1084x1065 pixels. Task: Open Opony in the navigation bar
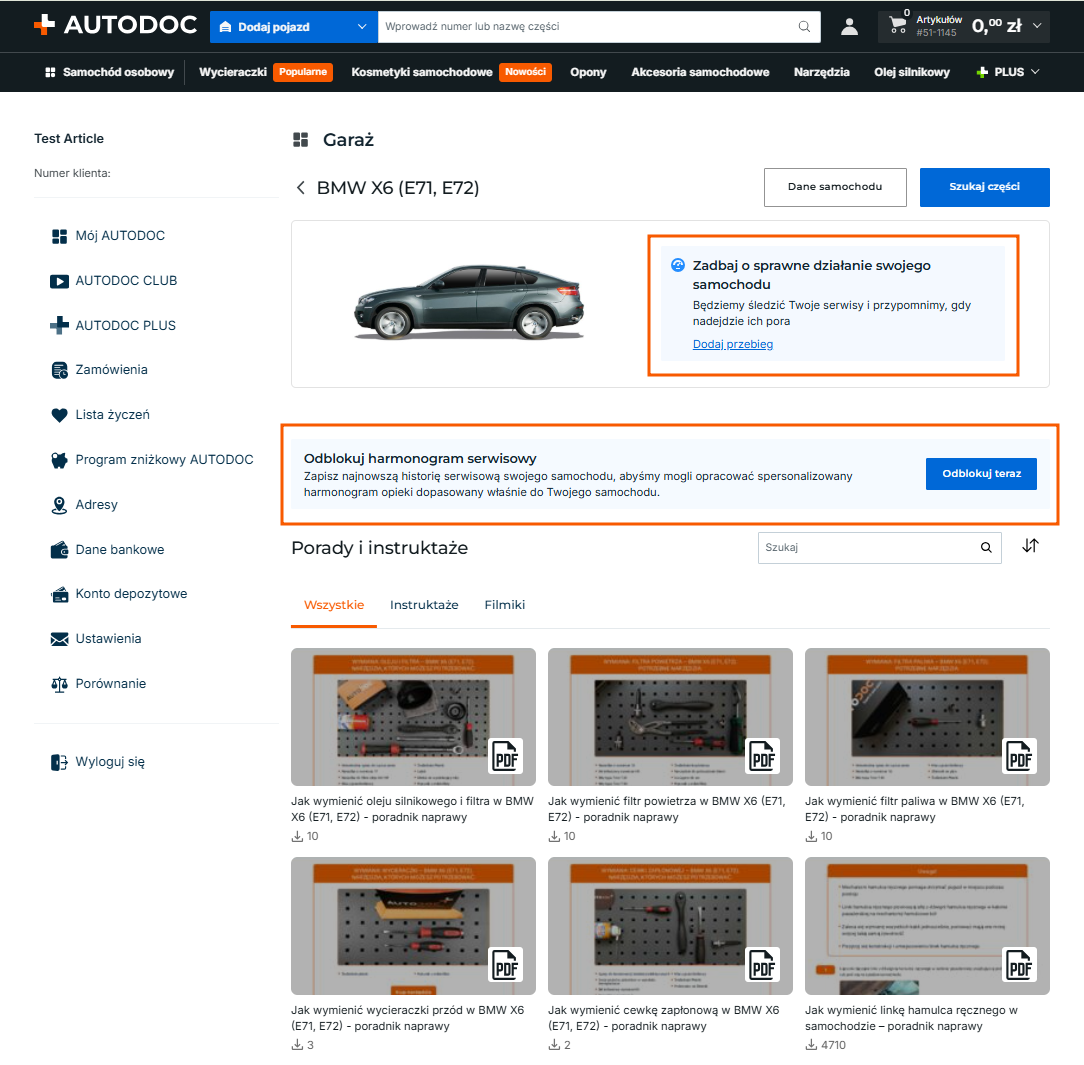click(x=588, y=72)
